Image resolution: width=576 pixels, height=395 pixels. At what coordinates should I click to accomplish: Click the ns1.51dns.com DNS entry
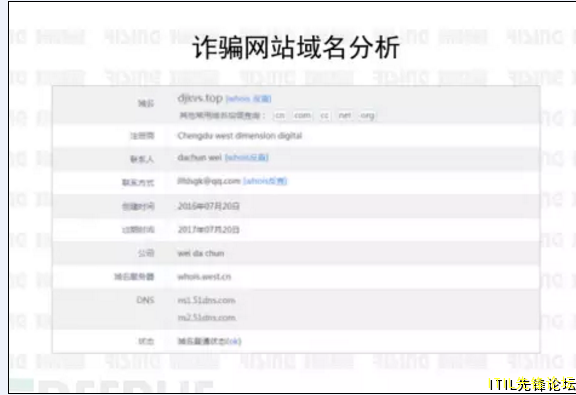tap(206, 300)
